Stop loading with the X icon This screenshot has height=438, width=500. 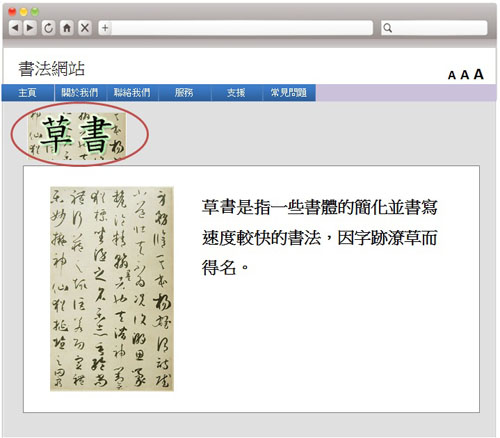click(85, 28)
